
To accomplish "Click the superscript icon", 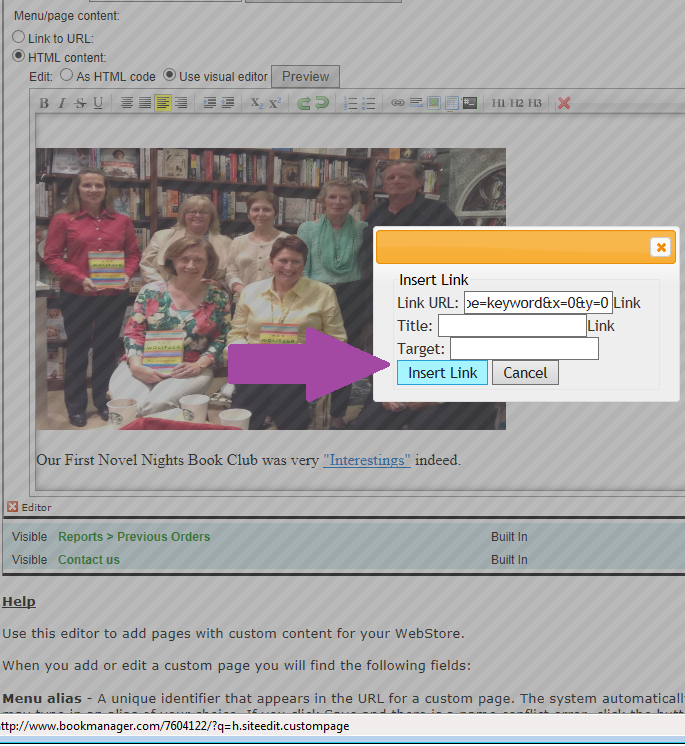I will pos(275,103).
